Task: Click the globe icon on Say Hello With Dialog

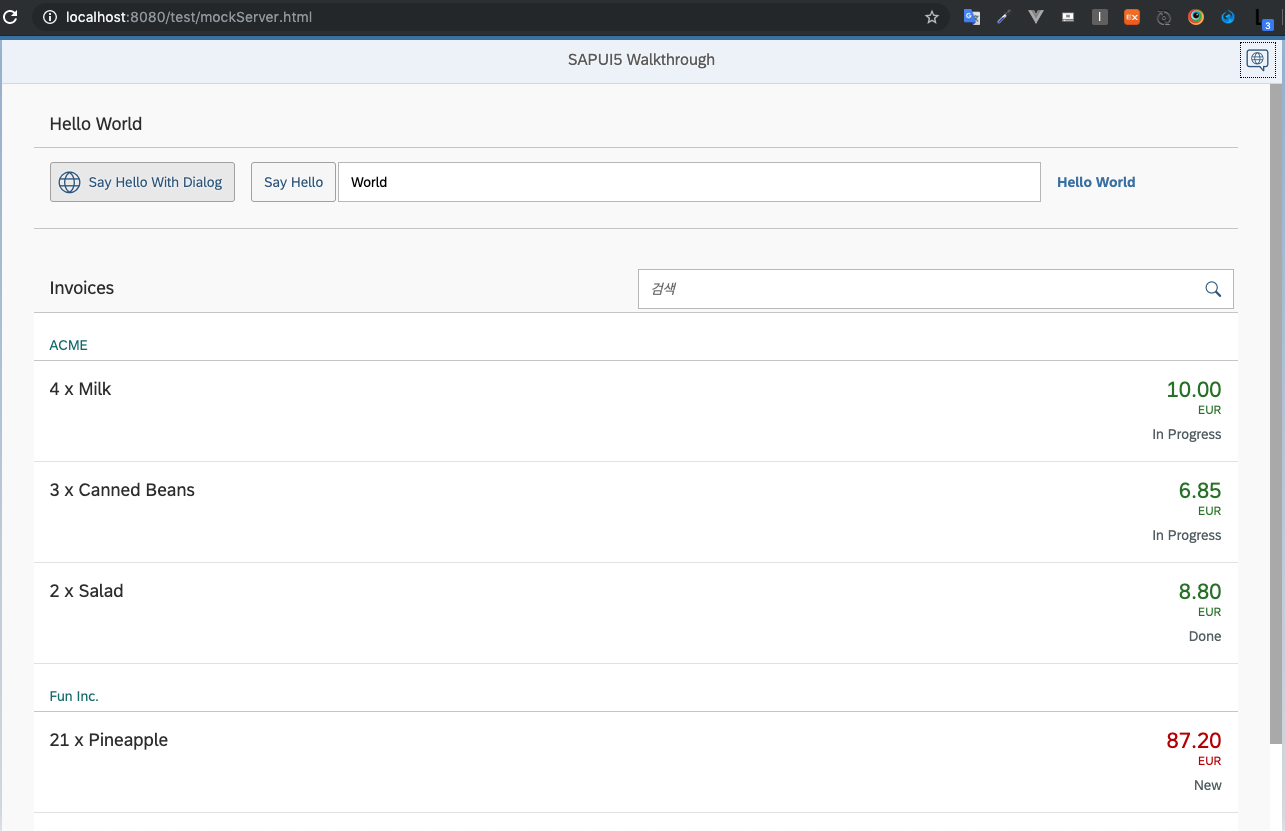Action: click(x=69, y=182)
